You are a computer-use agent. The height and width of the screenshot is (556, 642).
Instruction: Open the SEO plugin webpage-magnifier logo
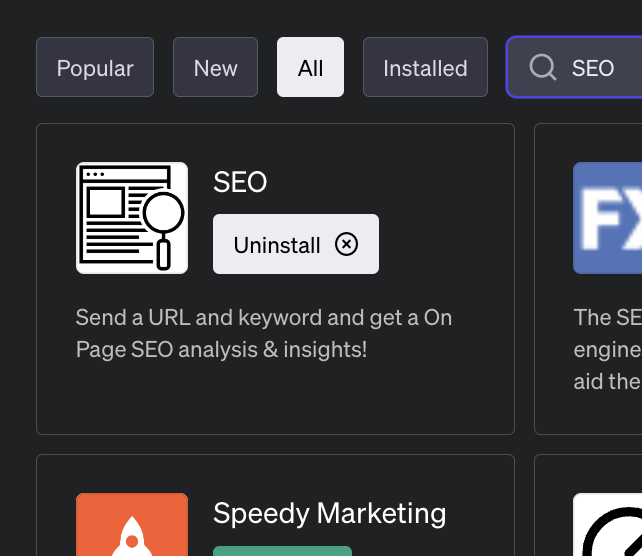[x=132, y=218]
